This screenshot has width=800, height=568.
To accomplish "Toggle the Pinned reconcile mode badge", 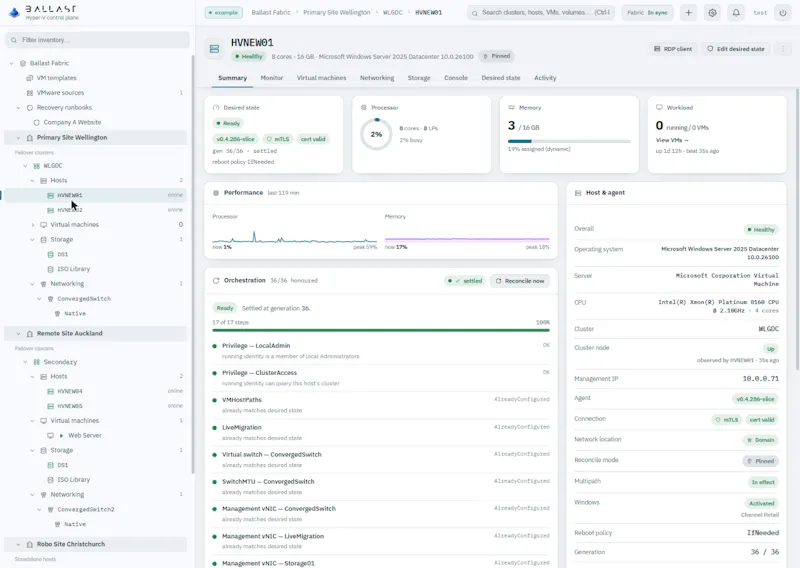I will 760,461.
